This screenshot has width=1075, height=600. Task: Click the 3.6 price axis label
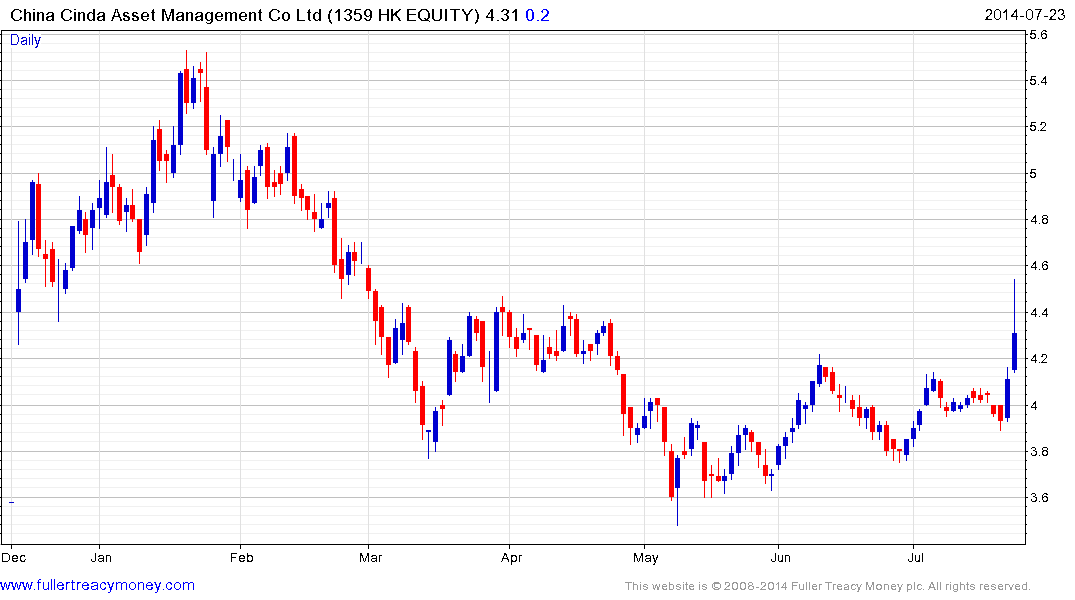click(x=1038, y=498)
